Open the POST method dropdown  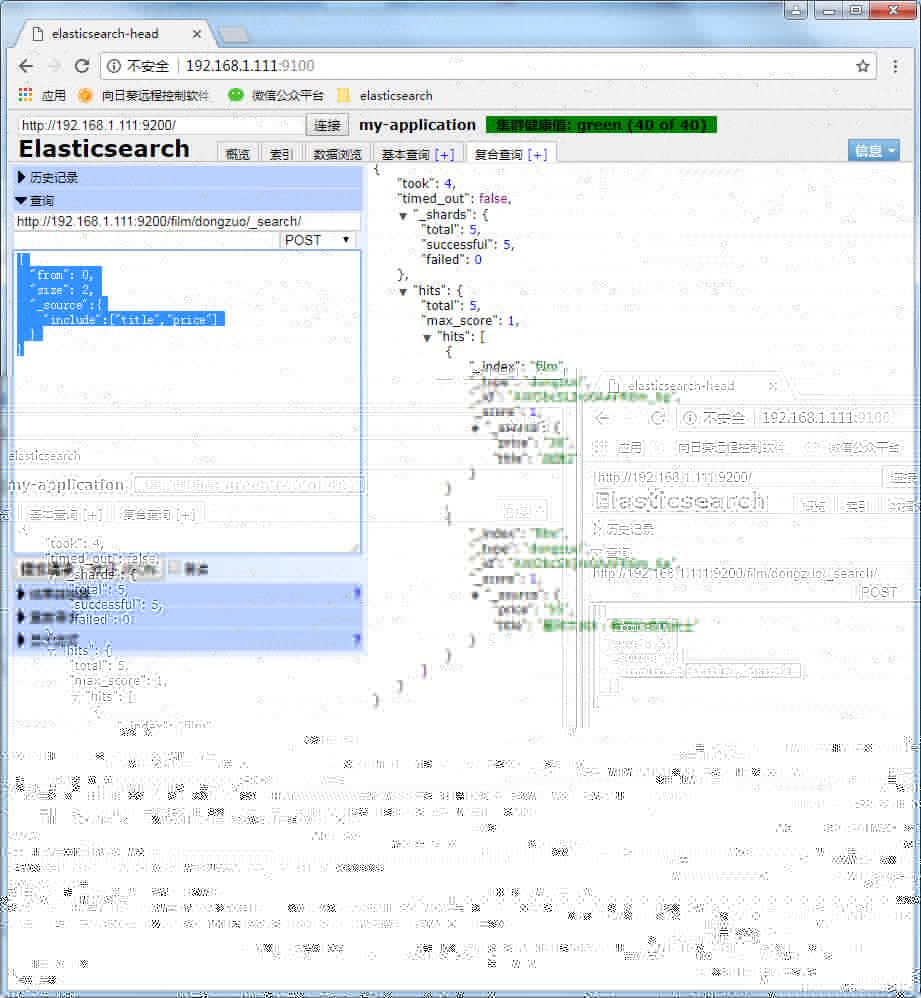click(x=318, y=240)
